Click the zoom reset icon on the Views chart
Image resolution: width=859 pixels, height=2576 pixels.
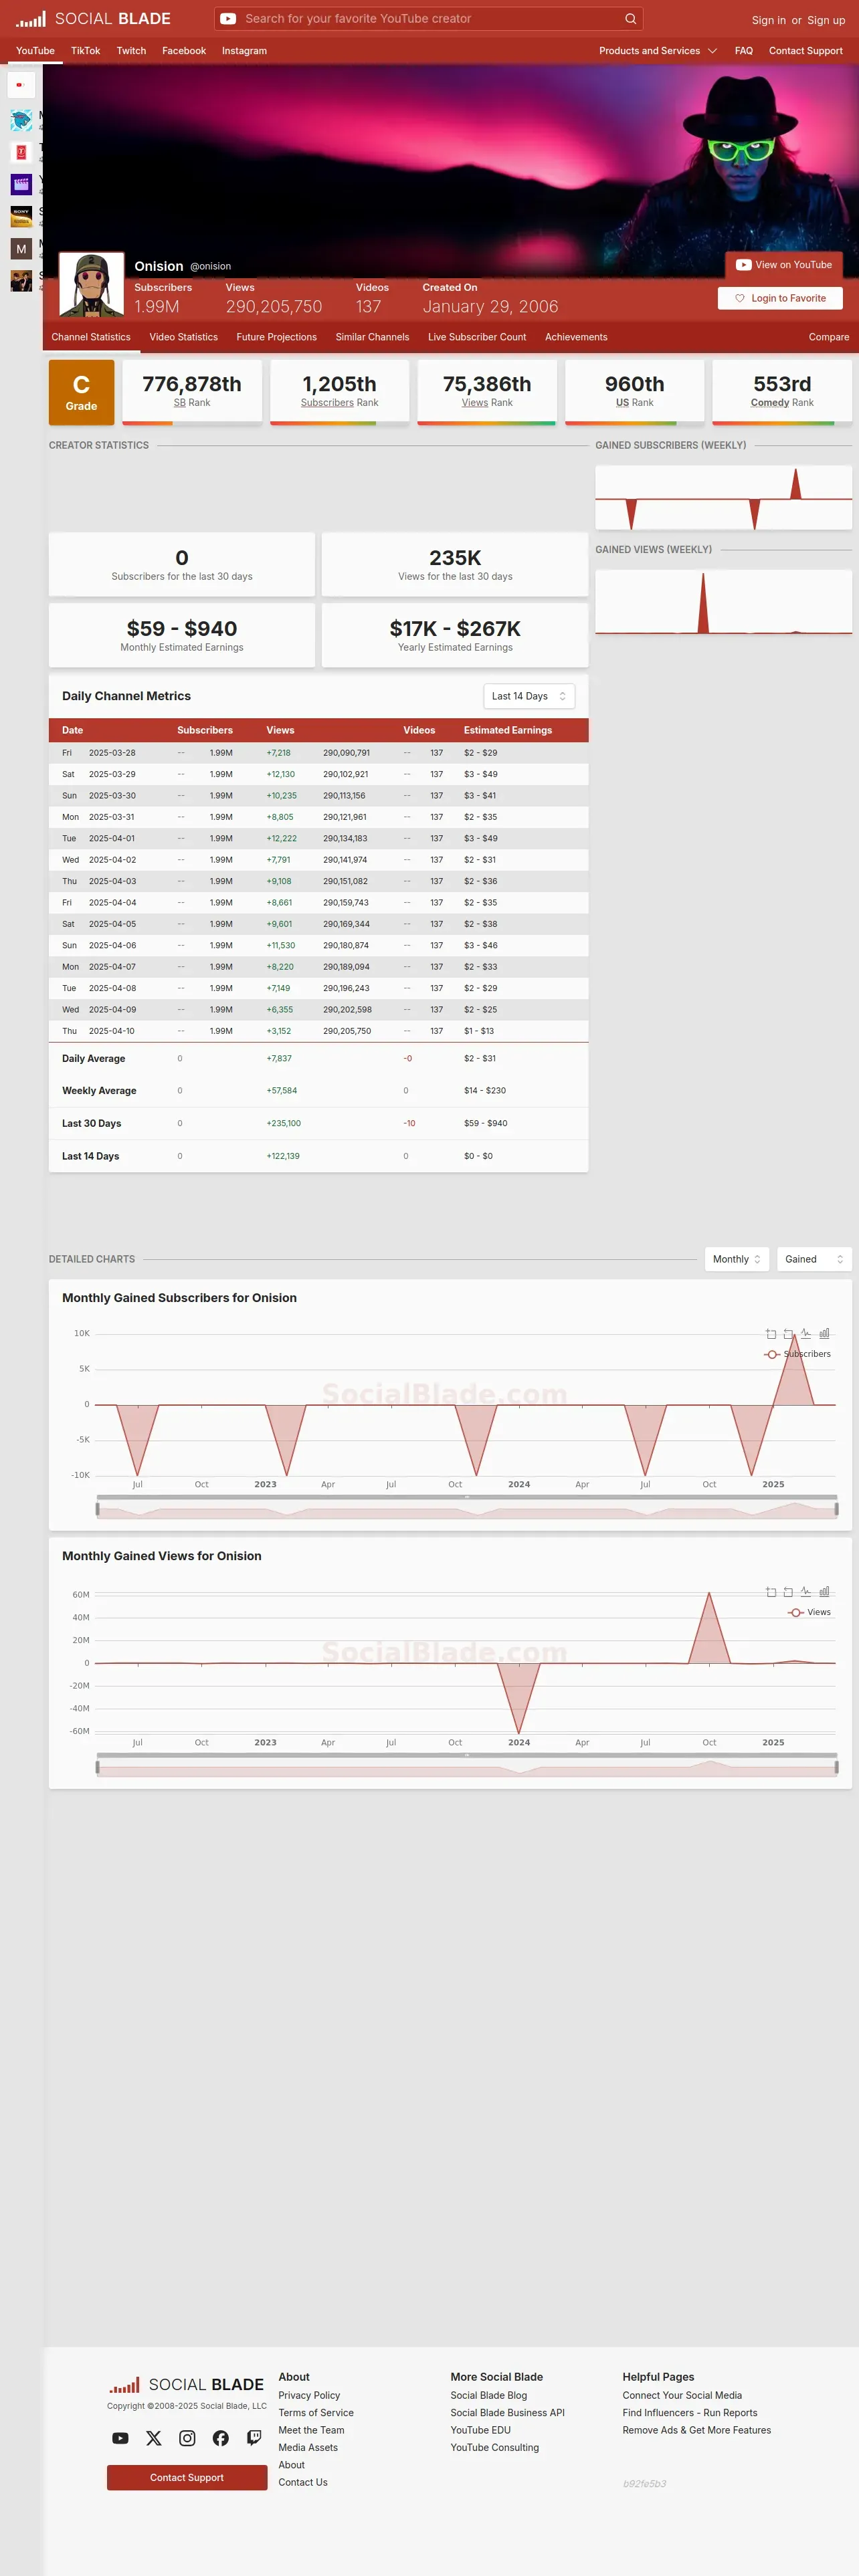[x=788, y=1592]
